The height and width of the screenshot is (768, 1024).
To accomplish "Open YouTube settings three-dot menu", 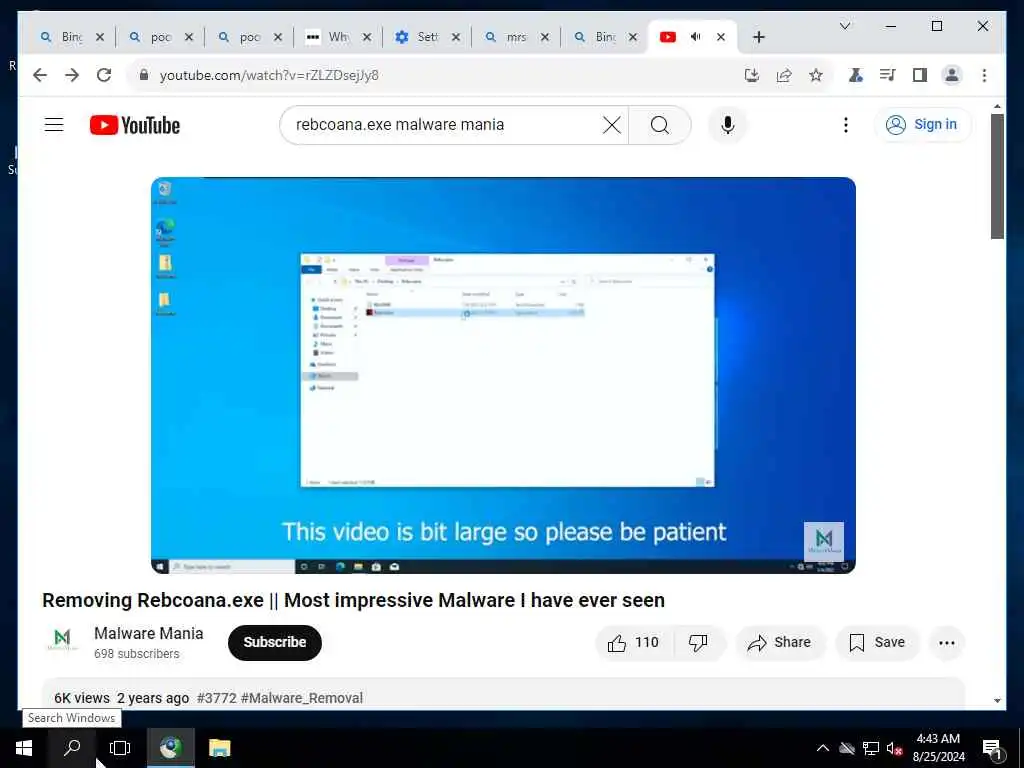I will [x=846, y=125].
